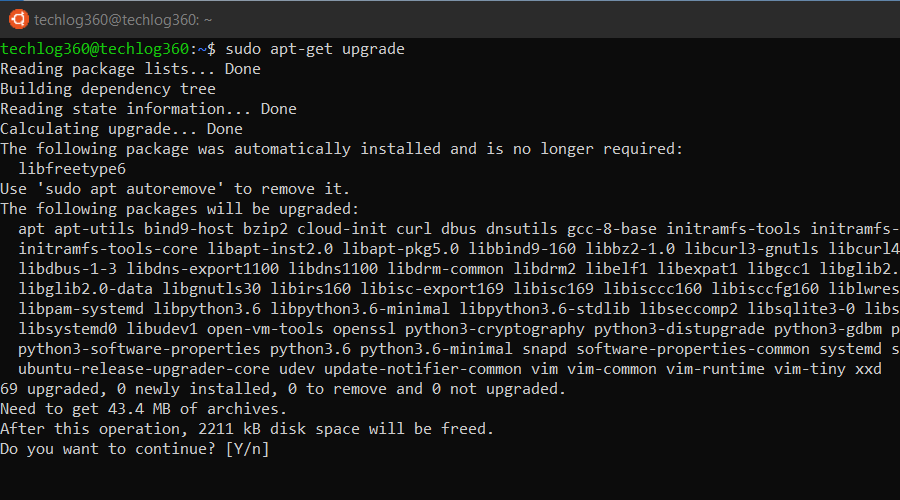The height and width of the screenshot is (500, 900).
Task: Click the [Y/n] confirmation prompt
Action: [247, 449]
